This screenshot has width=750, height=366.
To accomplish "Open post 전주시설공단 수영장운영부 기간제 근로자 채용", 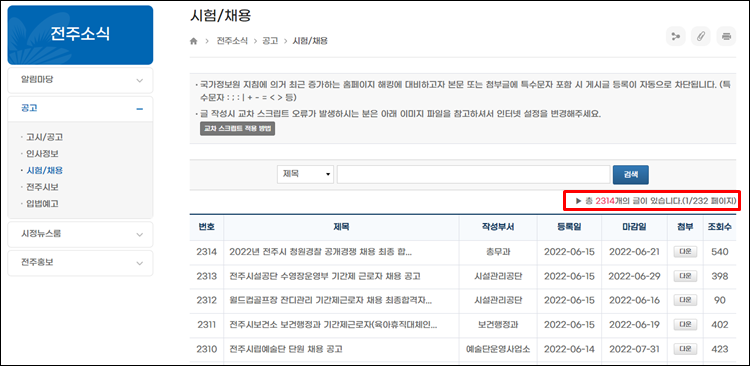I will [x=325, y=277].
